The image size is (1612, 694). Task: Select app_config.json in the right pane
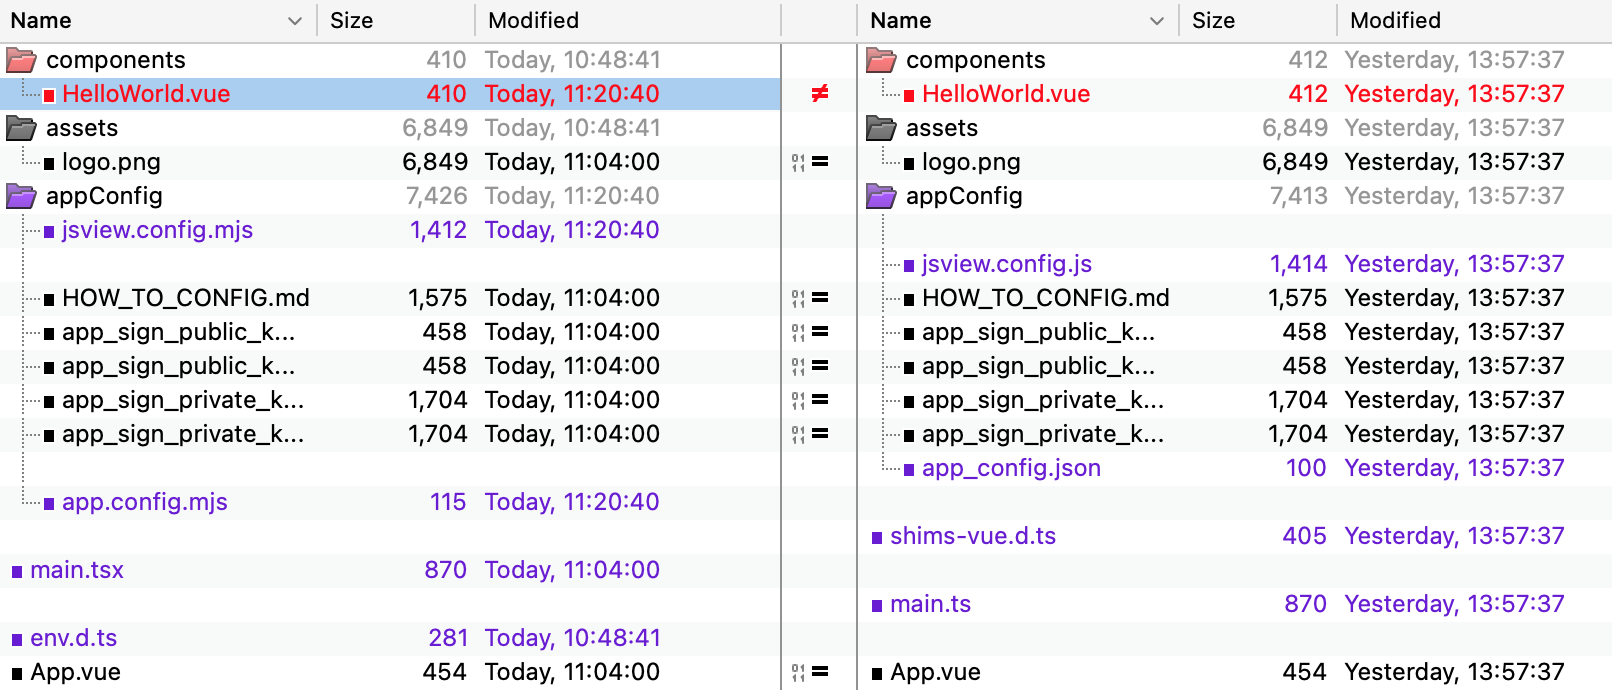point(1011,468)
